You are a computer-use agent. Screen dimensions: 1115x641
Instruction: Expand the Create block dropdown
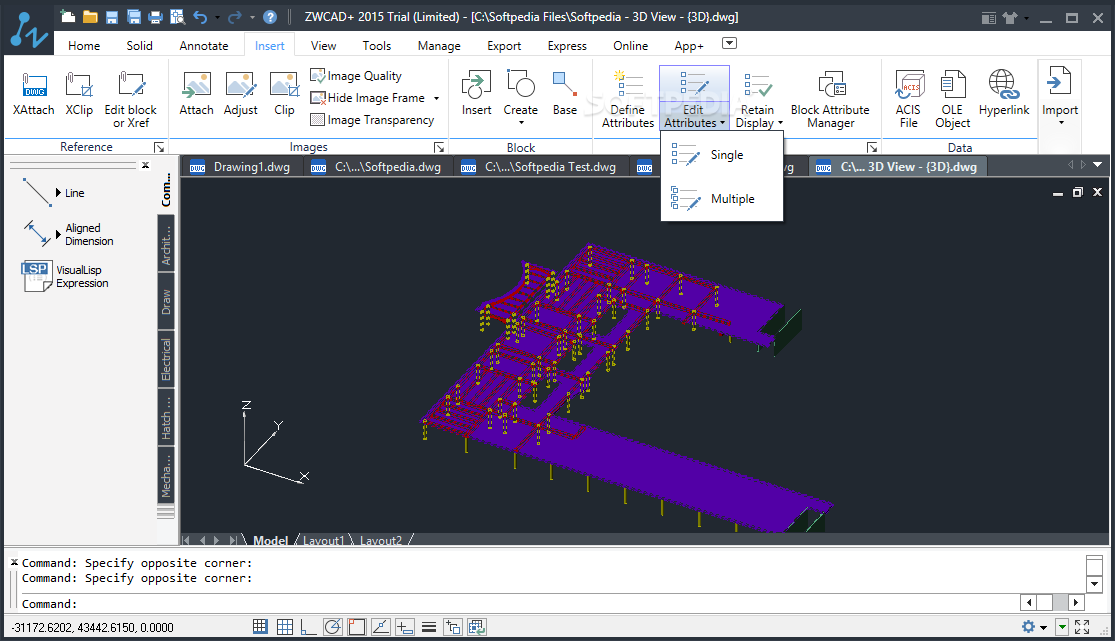(x=521, y=123)
